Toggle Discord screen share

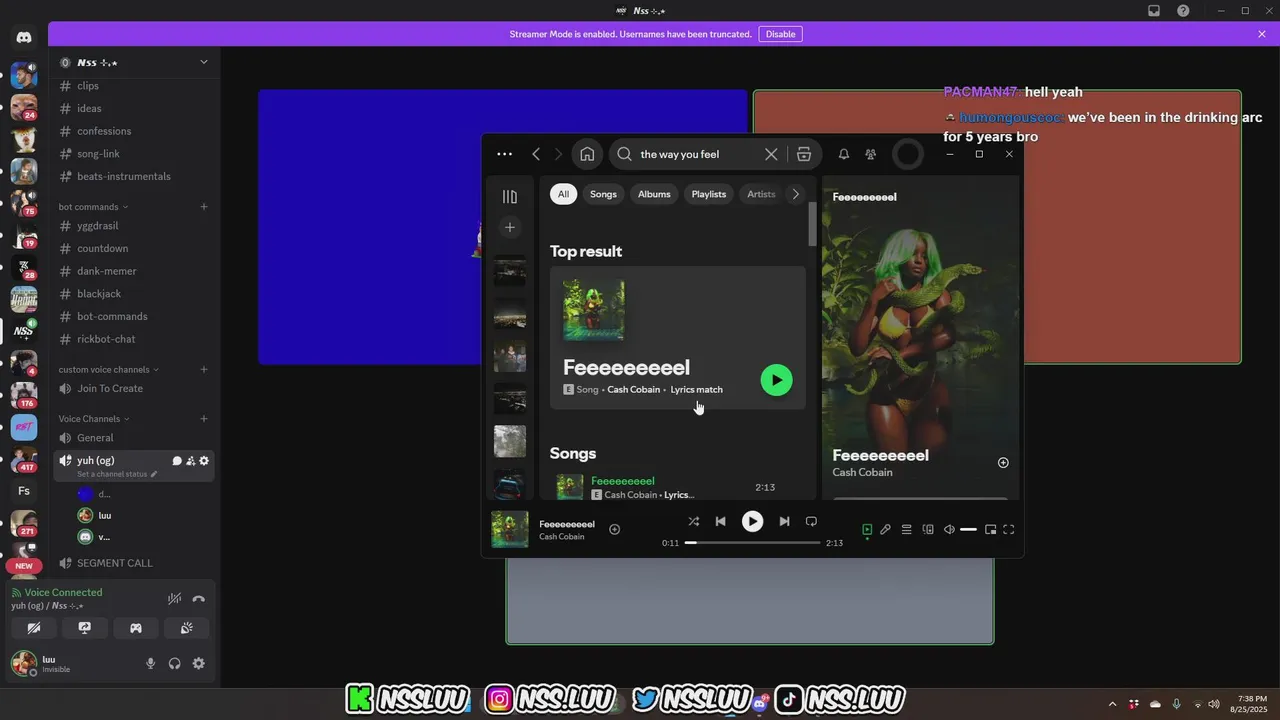pos(84,628)
